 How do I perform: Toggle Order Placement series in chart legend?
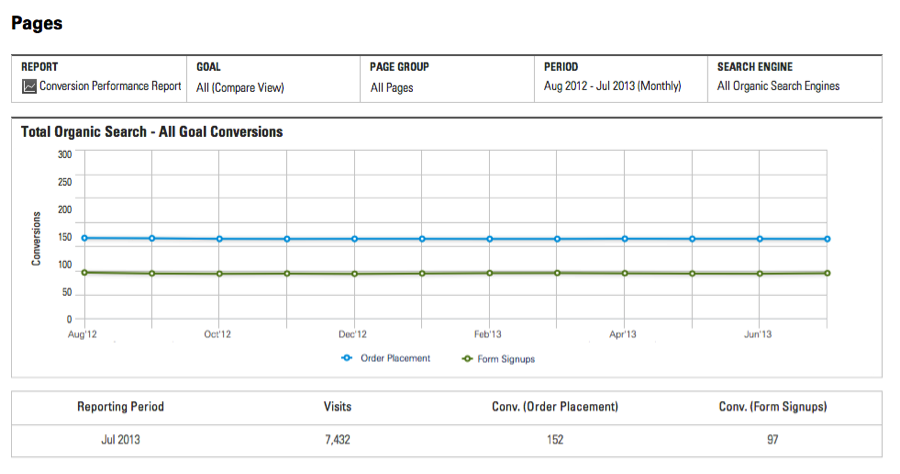click(395, 358)
